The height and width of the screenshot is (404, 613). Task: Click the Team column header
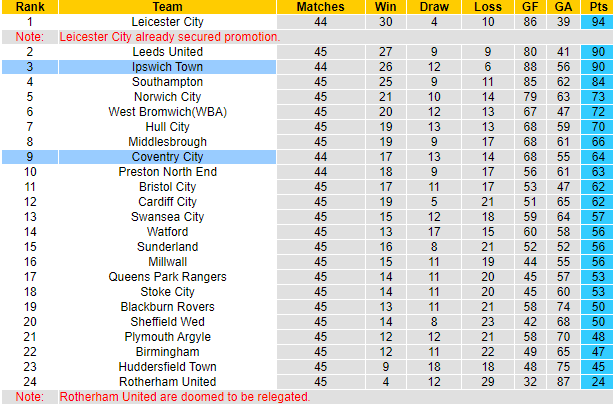tap(167, 7)
